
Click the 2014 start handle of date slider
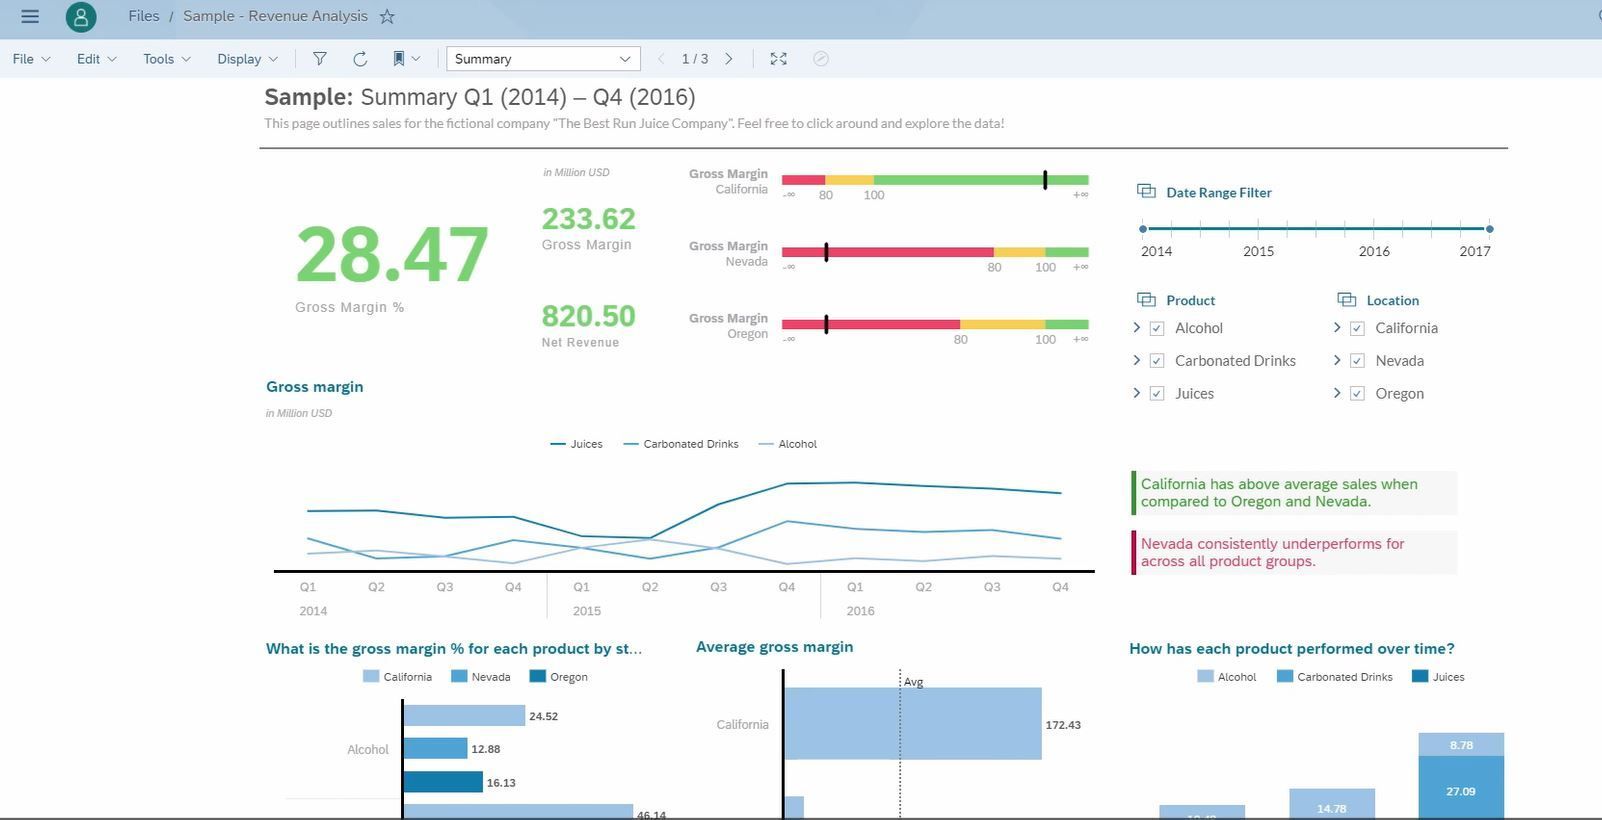pyautogui.click(x=1143, y=229)
